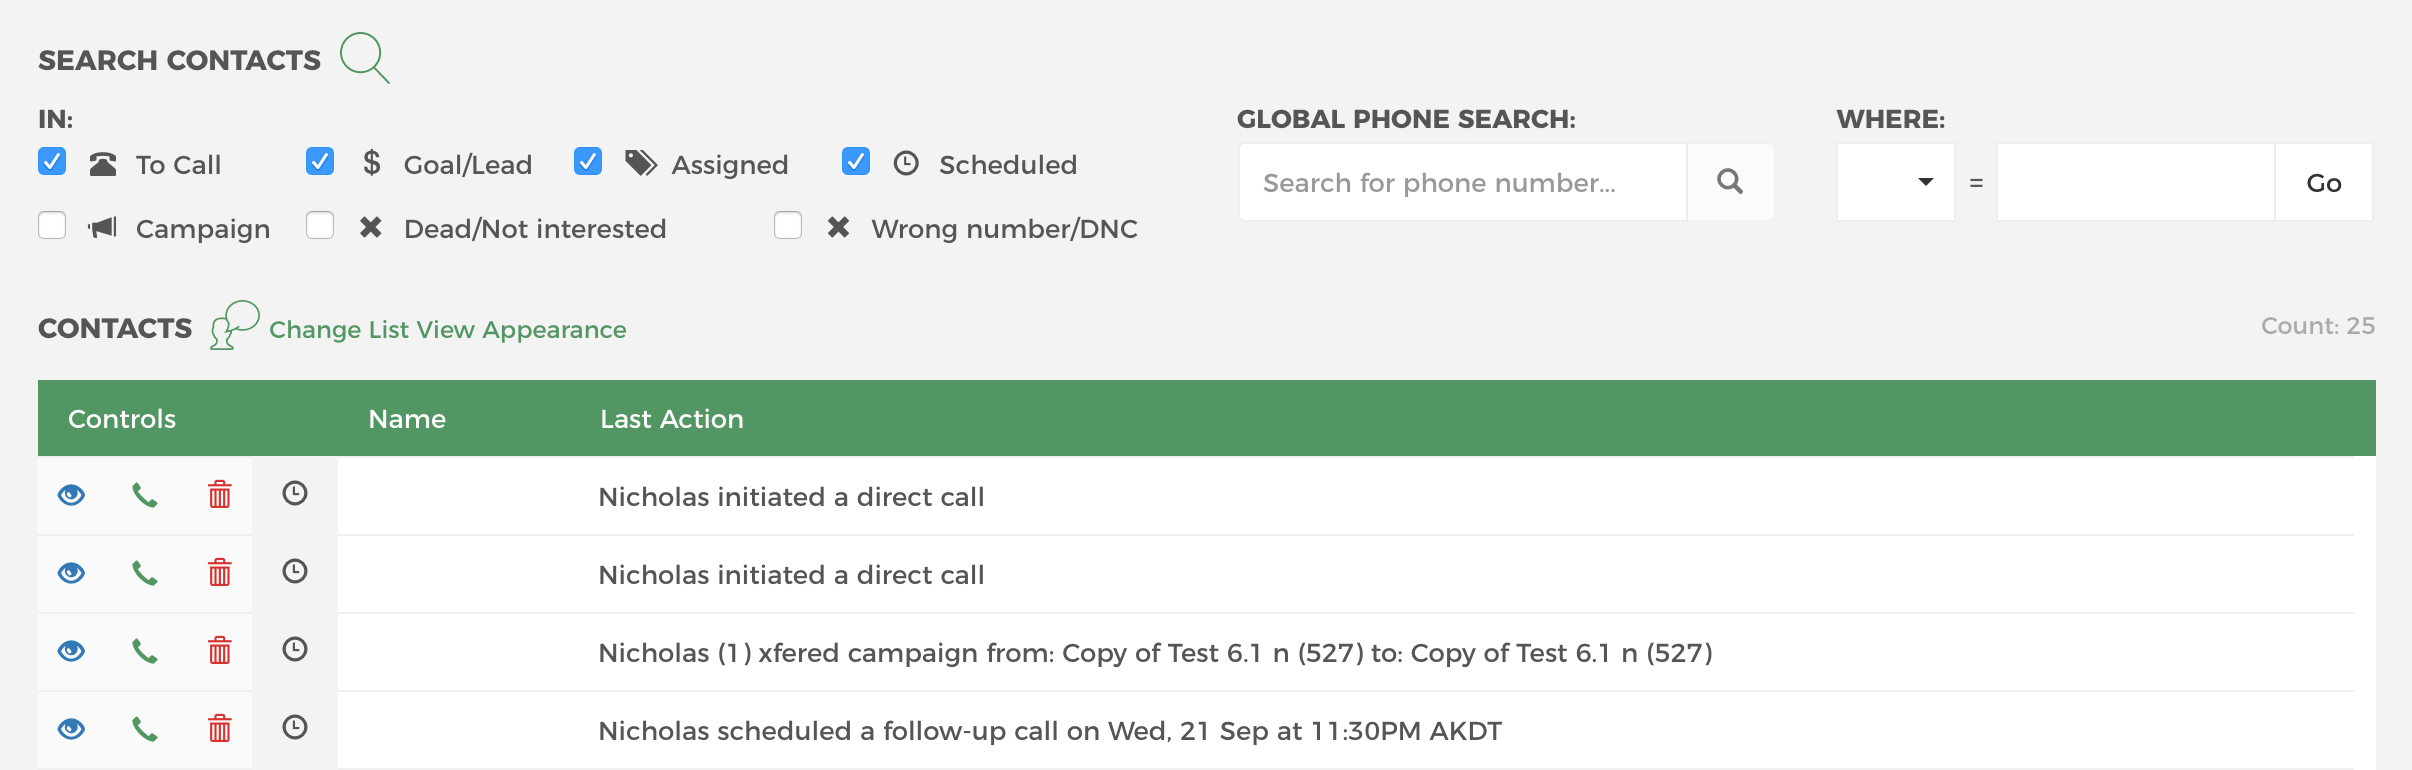This screenshot has height=770, width=2412.
Task: Click the chat bubble icon beside Contacts
Action: point(234,325)
